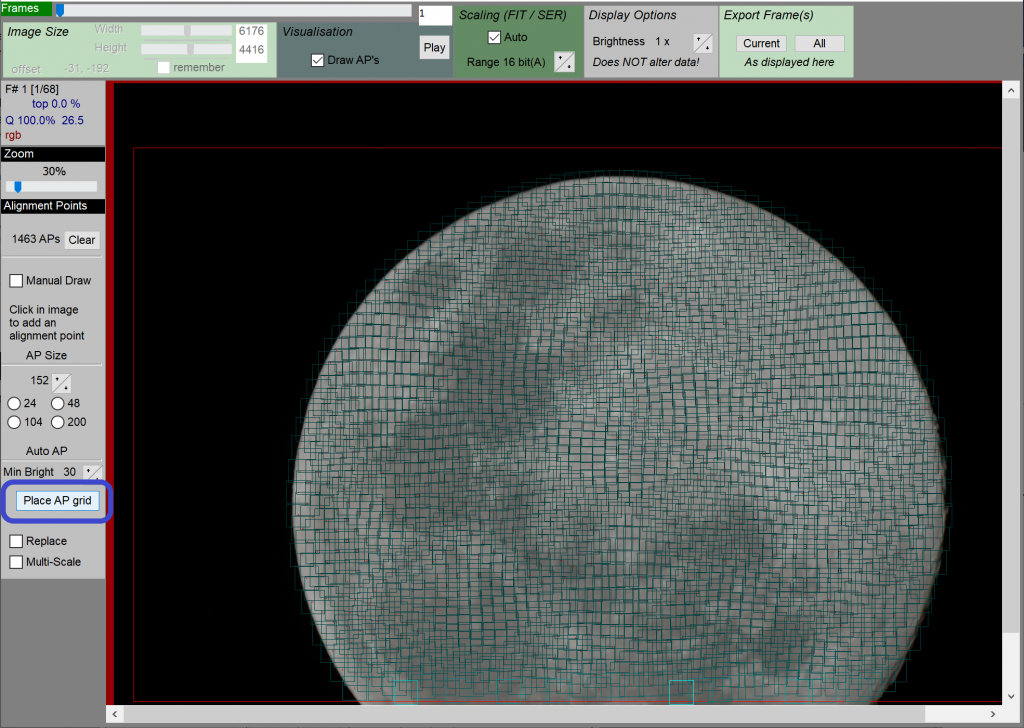Enable the remember image size checkbox
The width and height of the screenshot is (1024, 728).
click(x=163, y=68)
